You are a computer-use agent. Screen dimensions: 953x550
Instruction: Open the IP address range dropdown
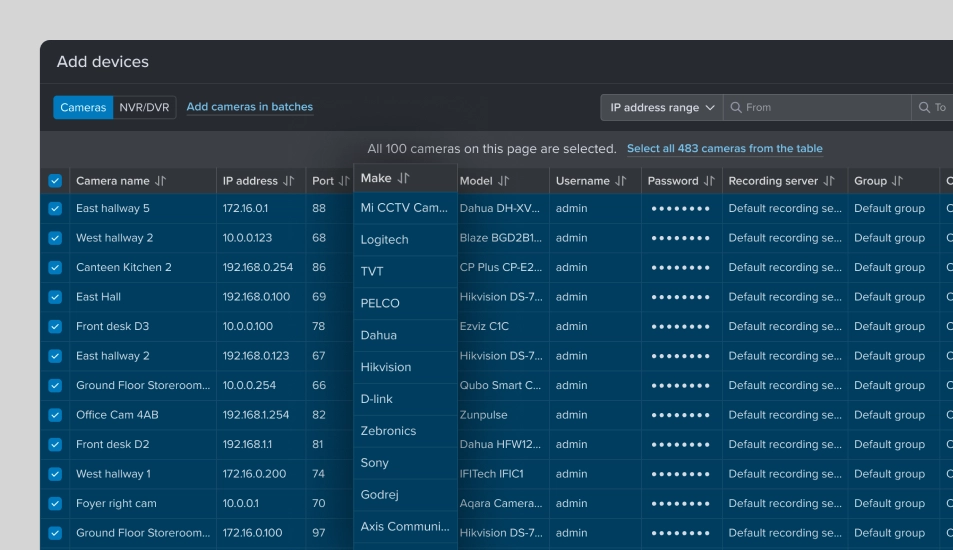click(x=662, y=108)
